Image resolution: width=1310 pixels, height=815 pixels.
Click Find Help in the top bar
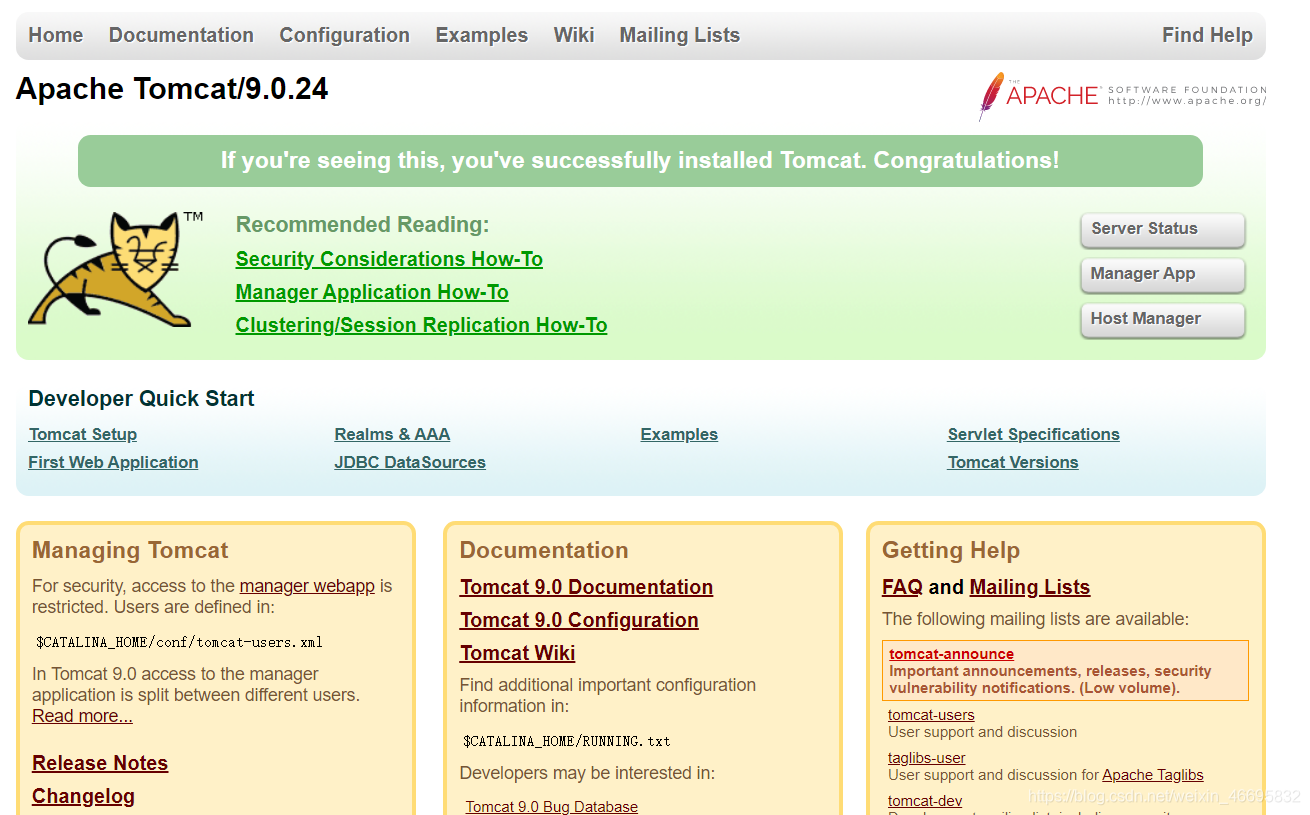click(x=1207, y=35)
